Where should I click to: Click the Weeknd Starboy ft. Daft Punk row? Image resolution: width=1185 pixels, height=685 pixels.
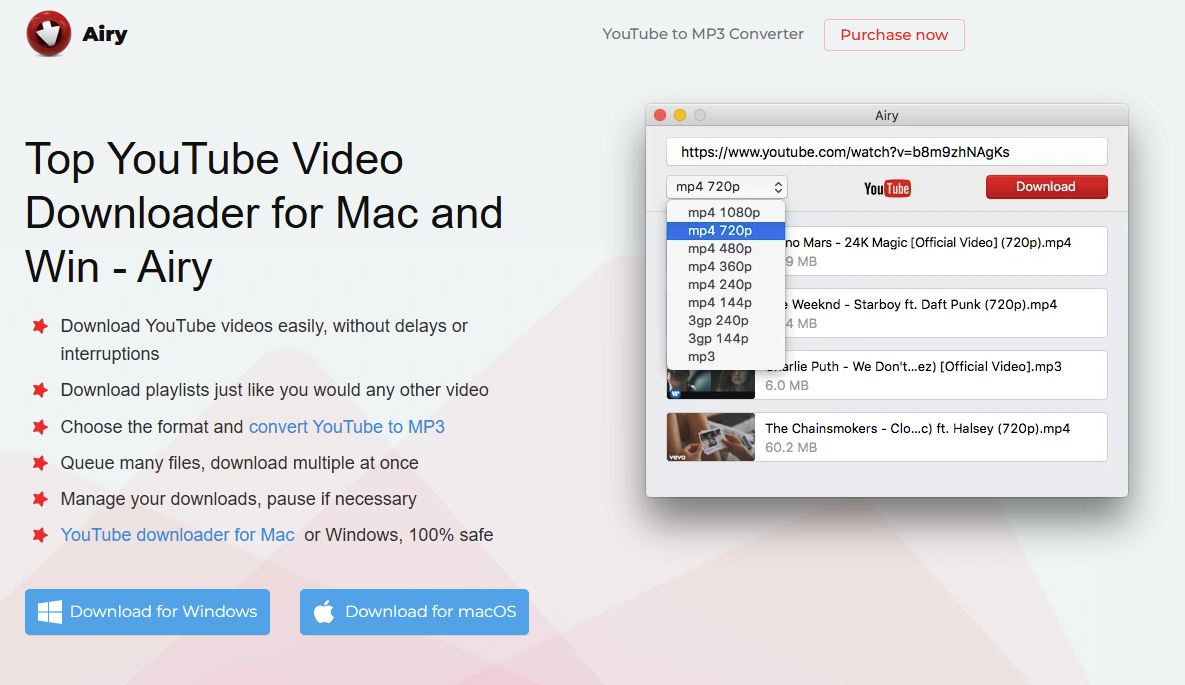pos(945,313)
